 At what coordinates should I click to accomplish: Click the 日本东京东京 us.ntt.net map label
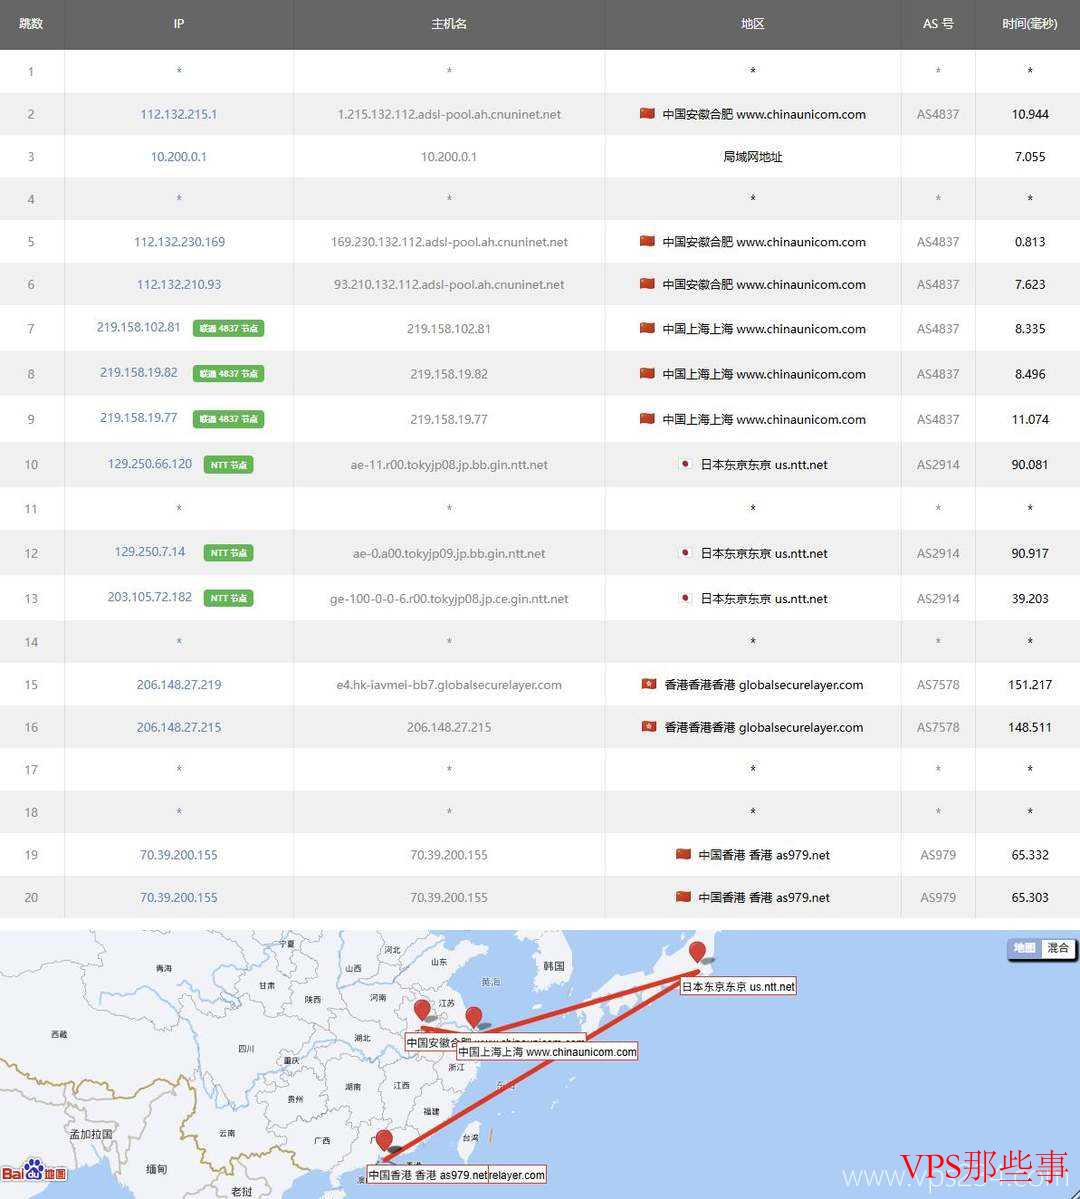[x=738, y=986]
